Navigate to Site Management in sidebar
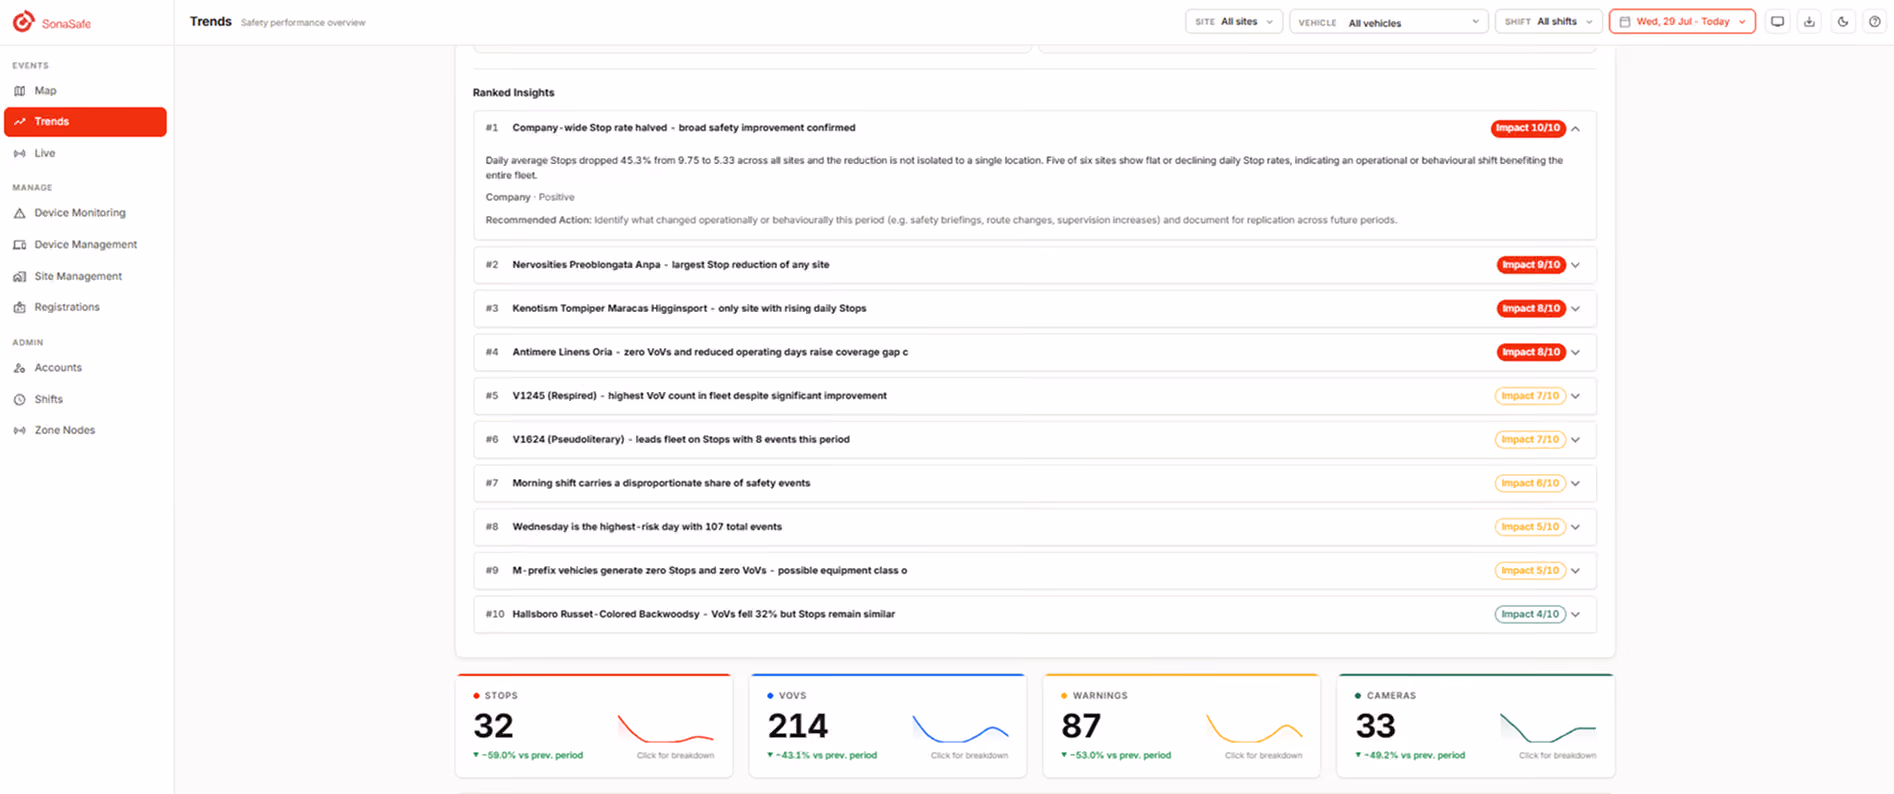 85,276
